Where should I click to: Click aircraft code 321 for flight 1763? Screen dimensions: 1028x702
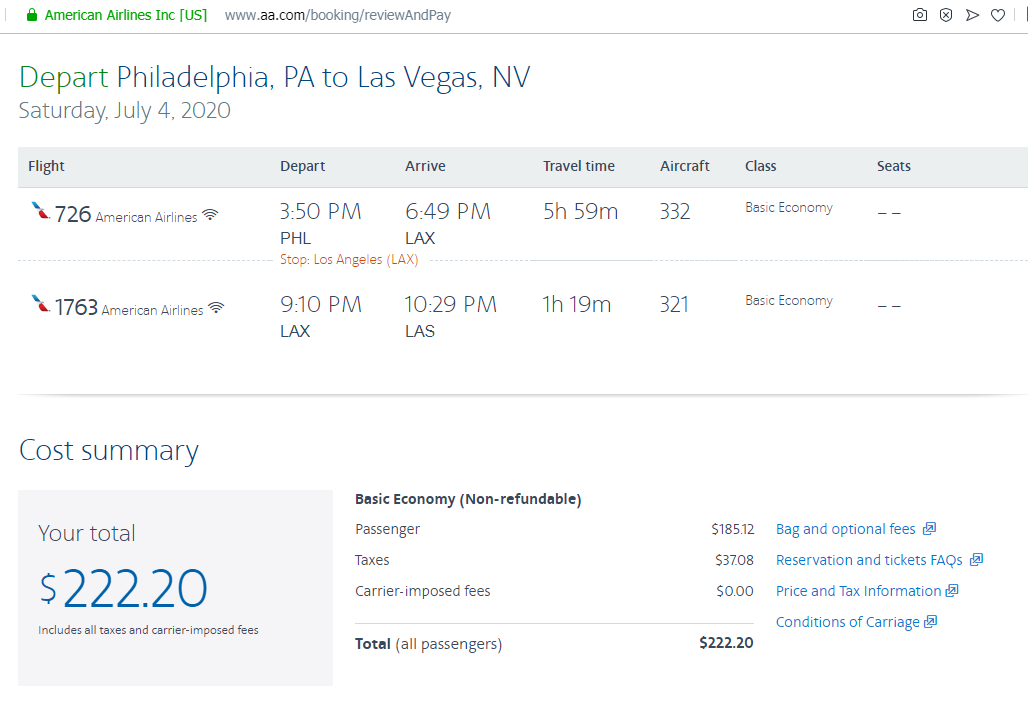pyautogui.click(x=674, y=305)
